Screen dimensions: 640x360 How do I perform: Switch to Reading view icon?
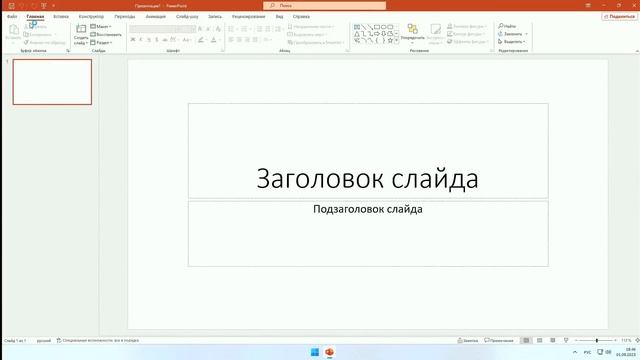tap(553, 340)
